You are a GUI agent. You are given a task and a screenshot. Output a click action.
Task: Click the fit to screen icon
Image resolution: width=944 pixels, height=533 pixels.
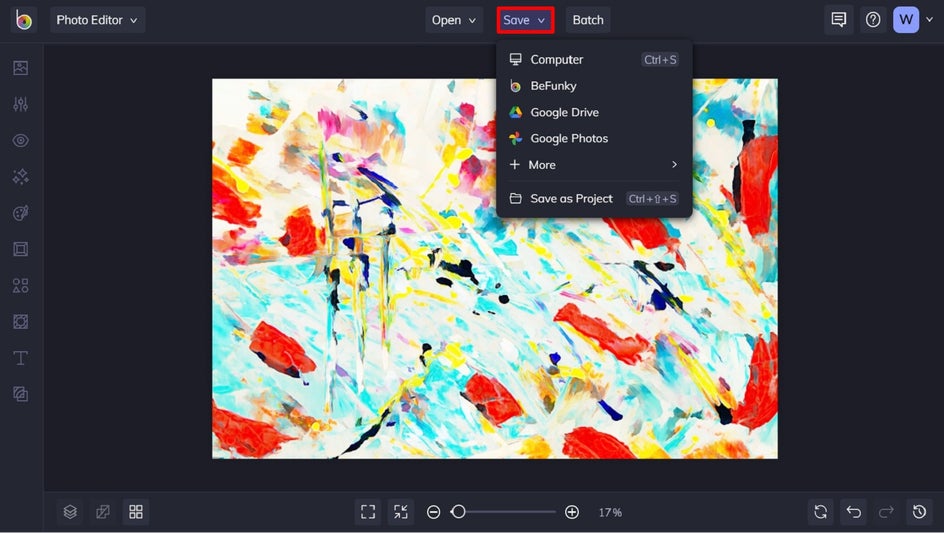pos(368,512)
